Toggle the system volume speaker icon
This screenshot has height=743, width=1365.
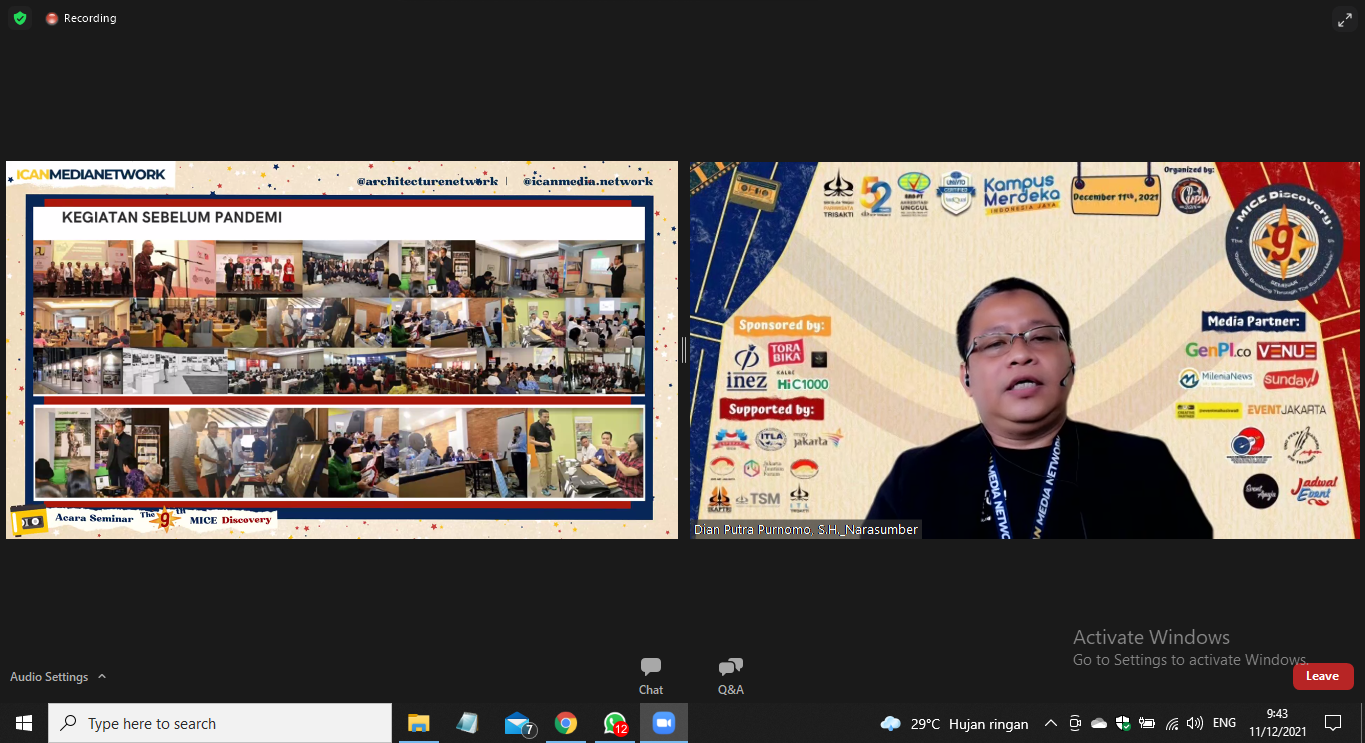coord(1194,723)
